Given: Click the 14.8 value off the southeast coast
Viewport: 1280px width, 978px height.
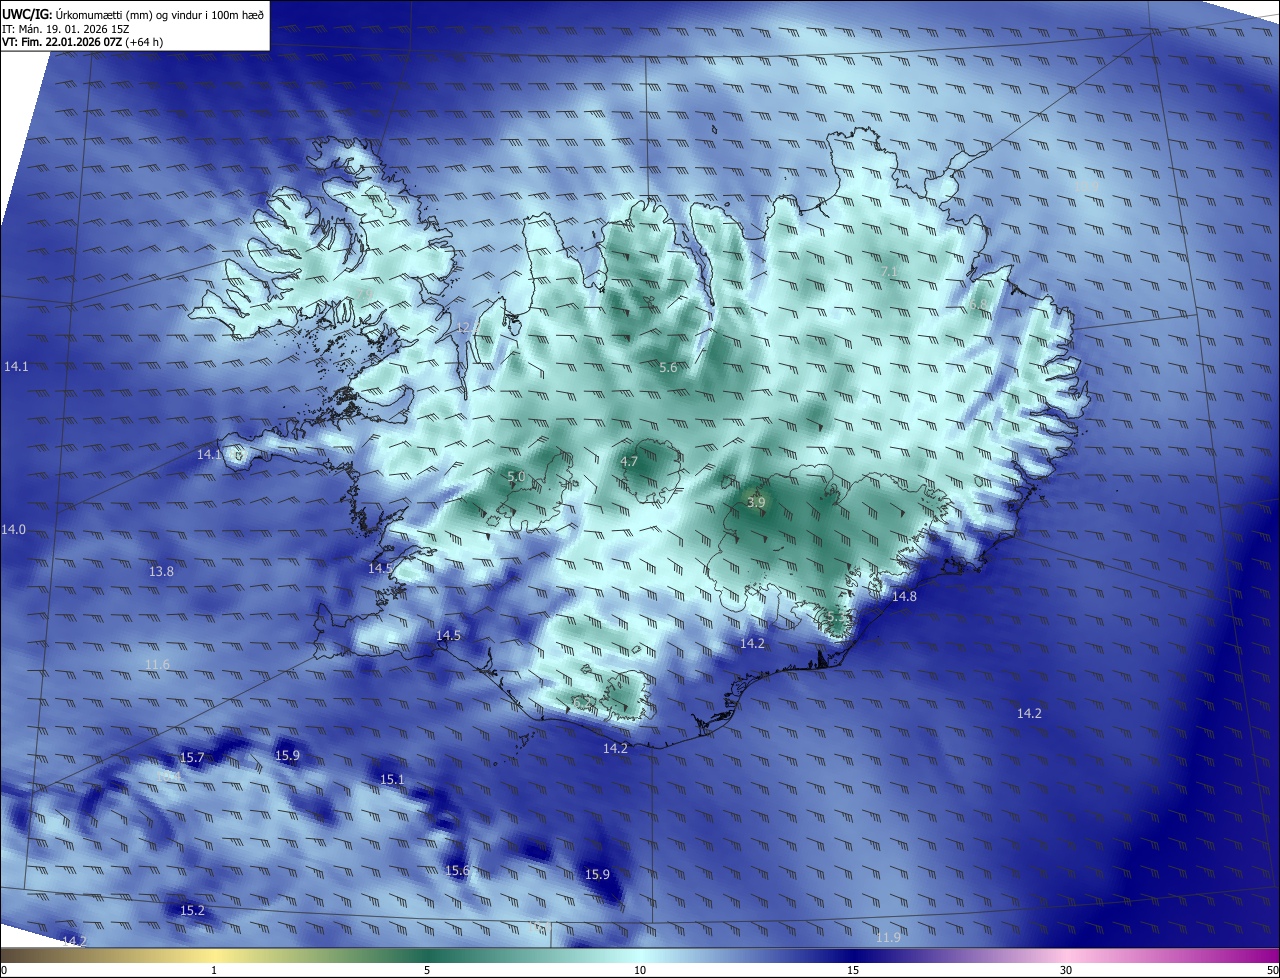Looking at the screenshot, I should pyautogui.click(x=904, y=596).
